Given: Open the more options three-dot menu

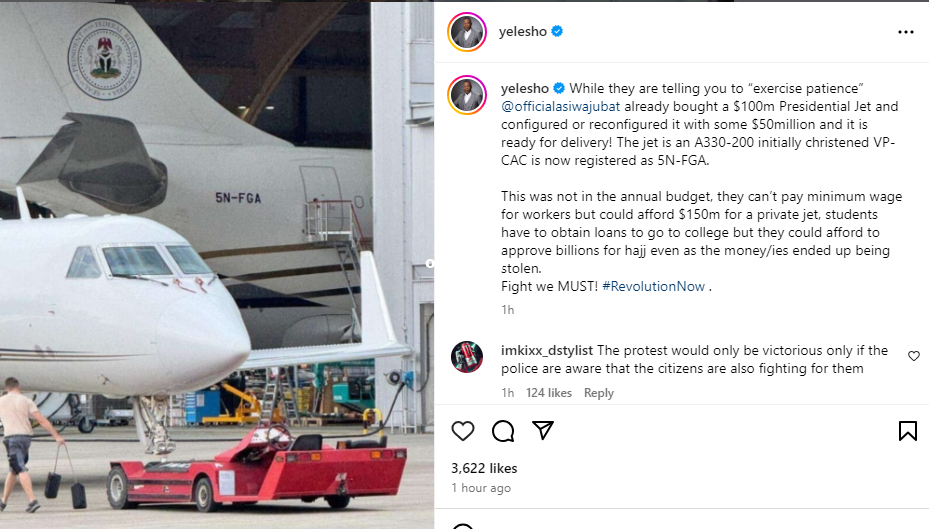Looking at the screenshot, I should (905, 32).
